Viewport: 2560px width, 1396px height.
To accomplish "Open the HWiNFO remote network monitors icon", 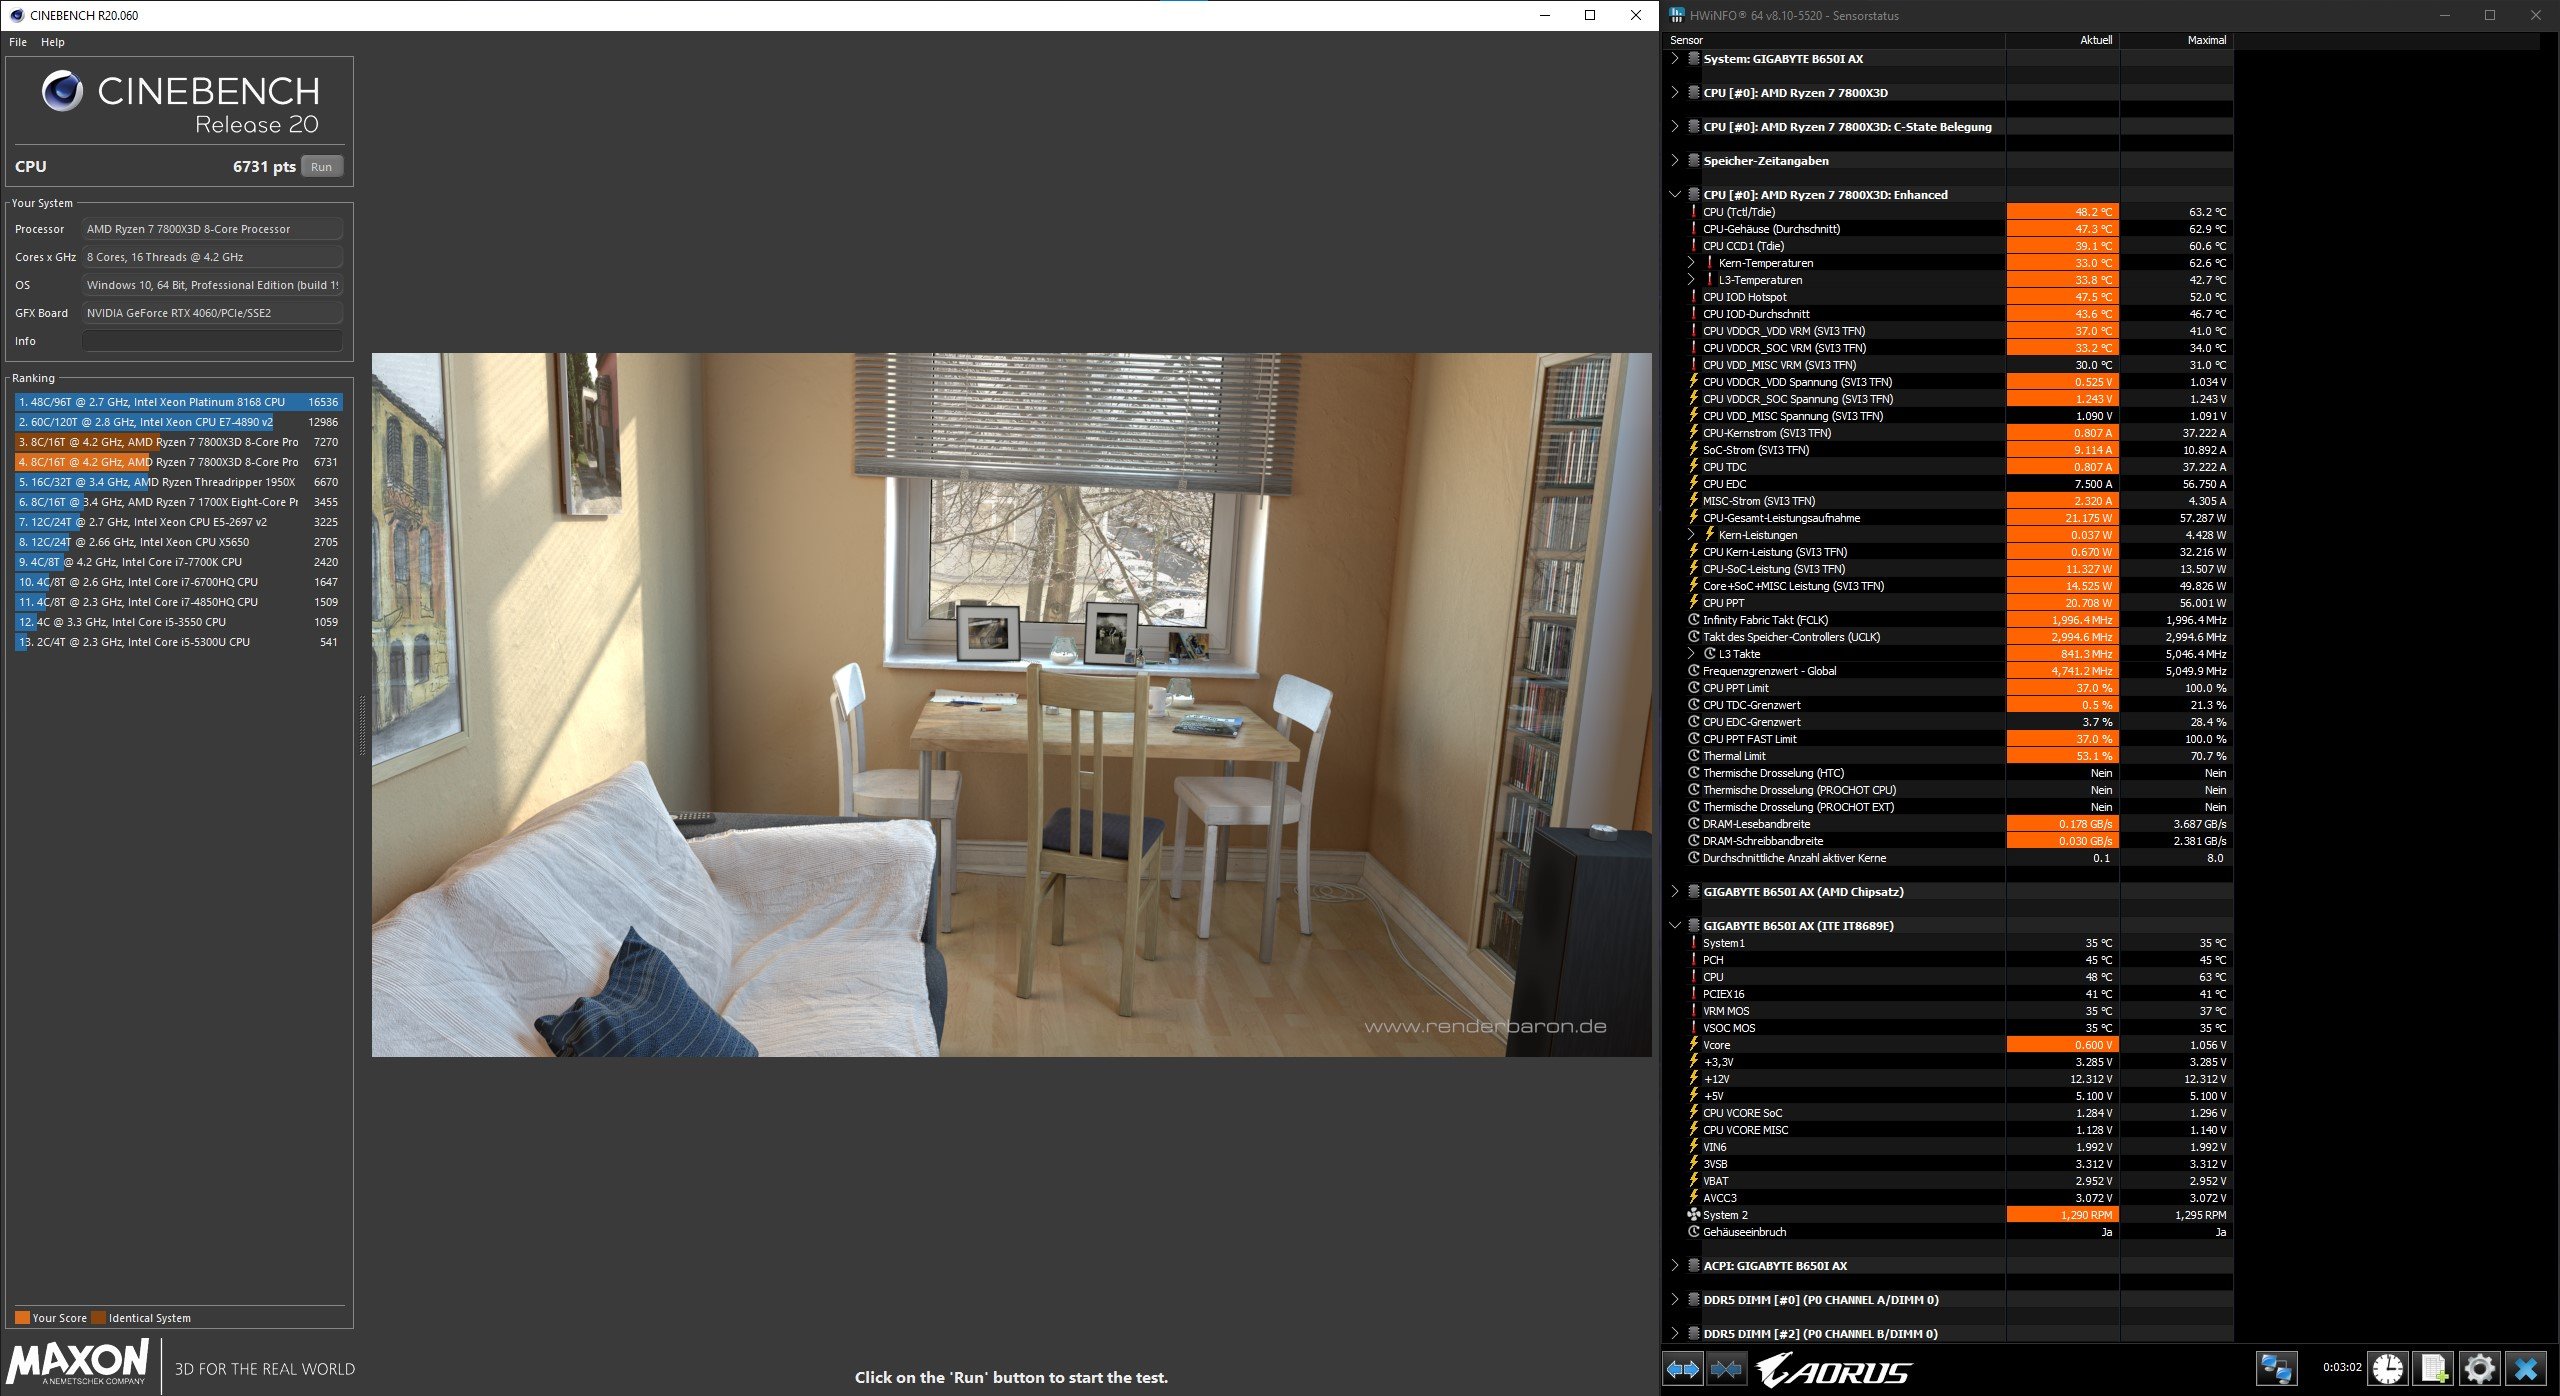I will [2276, 1368].
